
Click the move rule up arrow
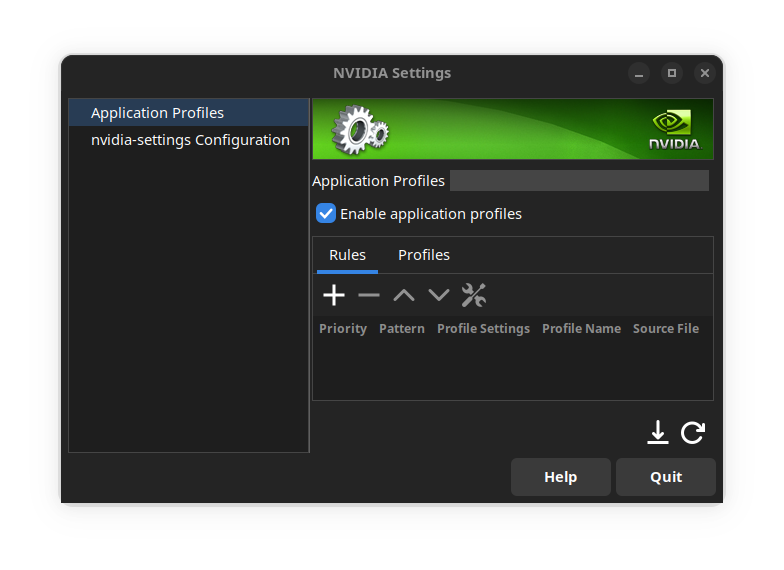[x=404, y=295]
